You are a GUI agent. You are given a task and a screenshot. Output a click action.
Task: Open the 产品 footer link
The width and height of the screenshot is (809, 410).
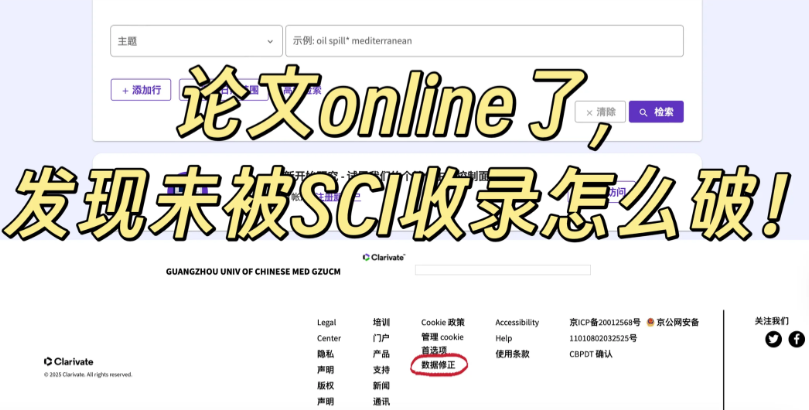pyautogui.click(x=381, y=354)
